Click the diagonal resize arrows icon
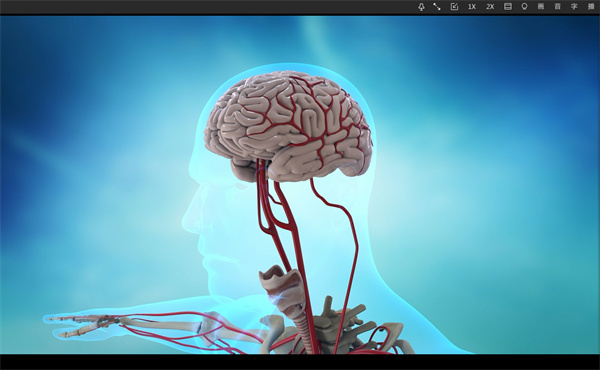 pyautogui.click(x=437, y=7)
